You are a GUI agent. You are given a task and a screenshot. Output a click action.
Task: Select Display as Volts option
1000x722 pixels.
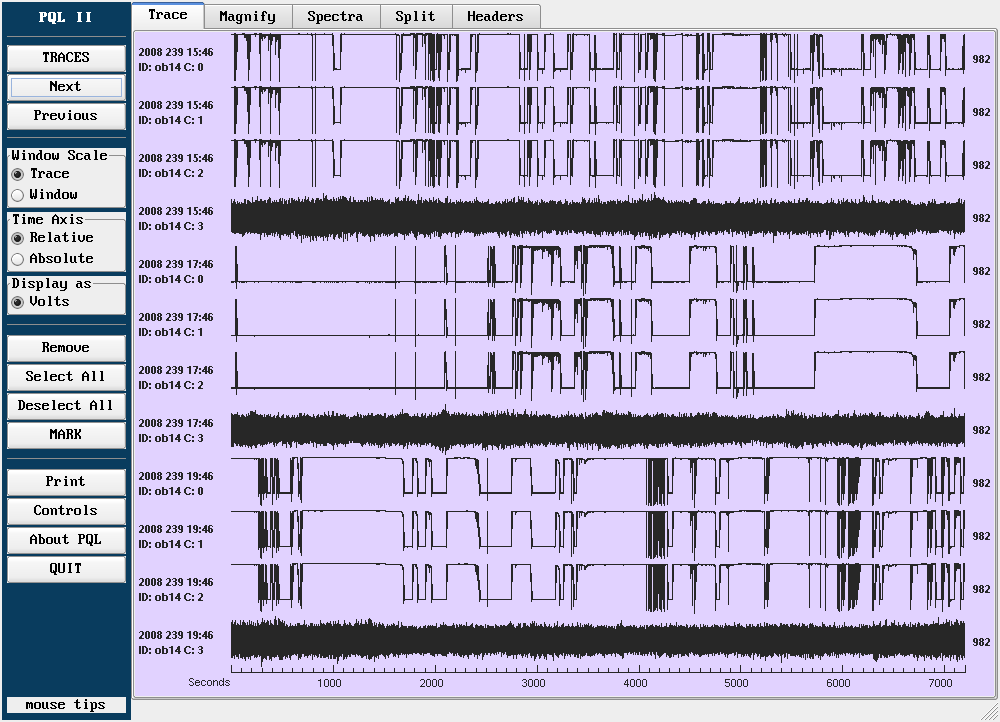point(18,302)
